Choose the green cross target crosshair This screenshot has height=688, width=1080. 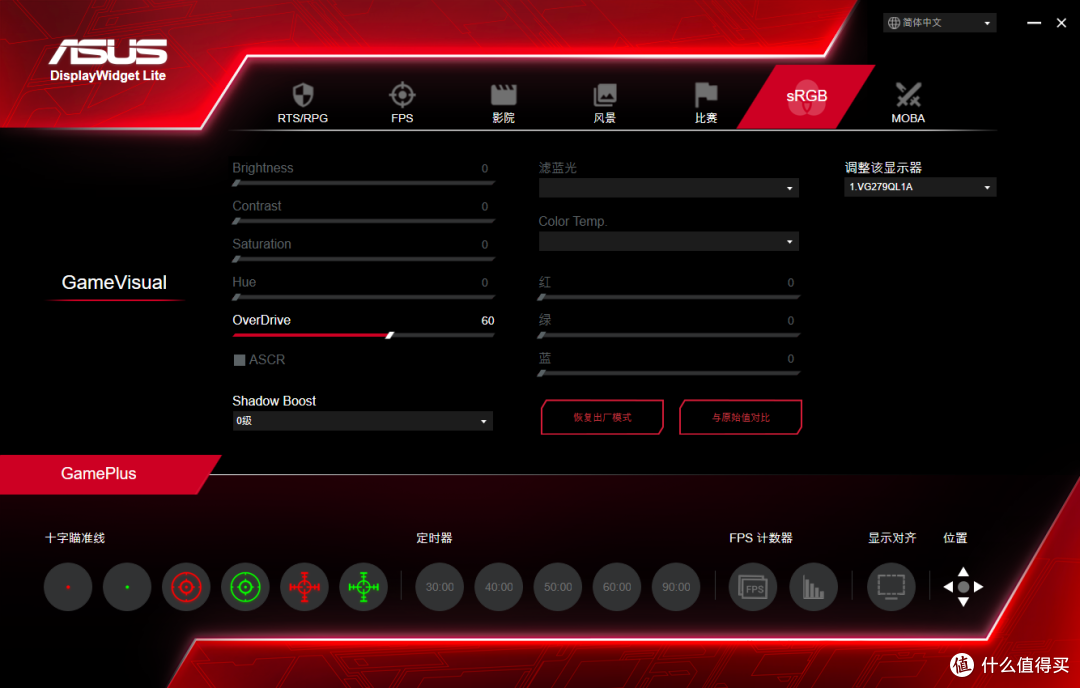point(364,587)
